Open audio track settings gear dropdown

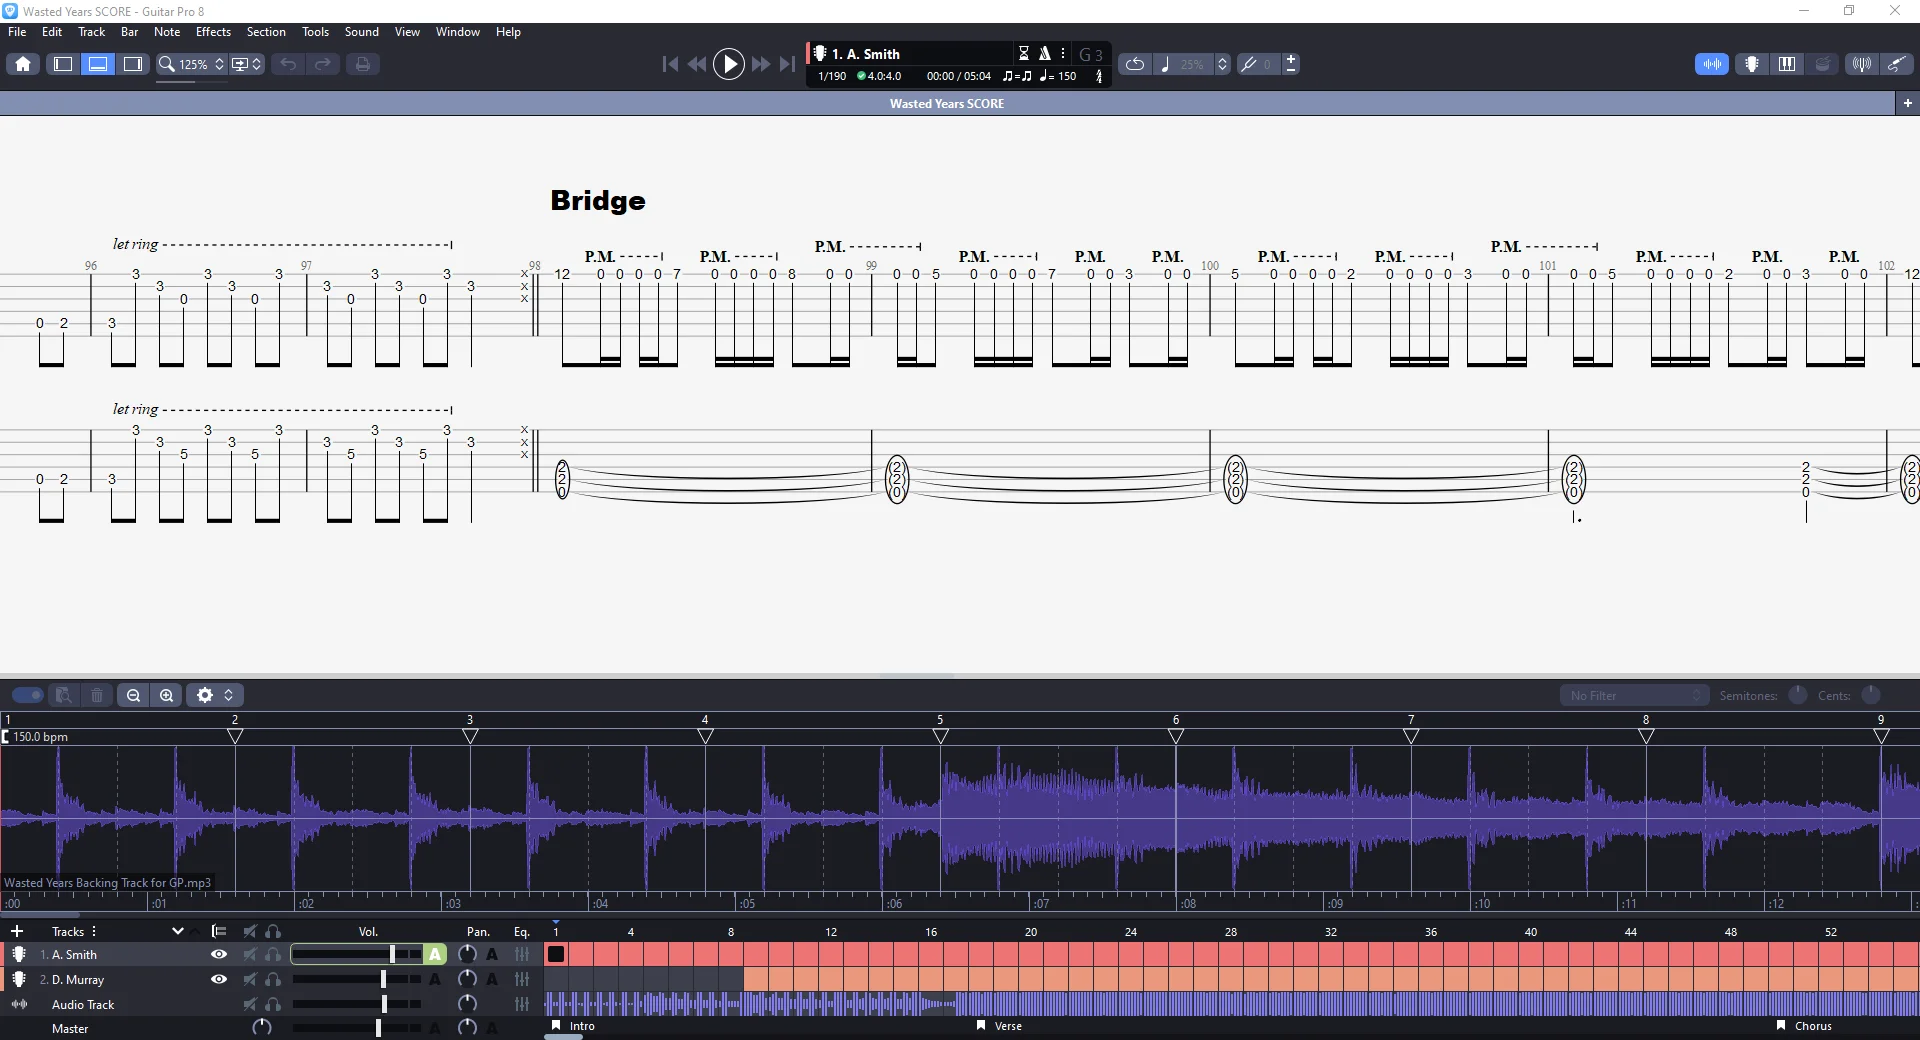pos(215,695)
